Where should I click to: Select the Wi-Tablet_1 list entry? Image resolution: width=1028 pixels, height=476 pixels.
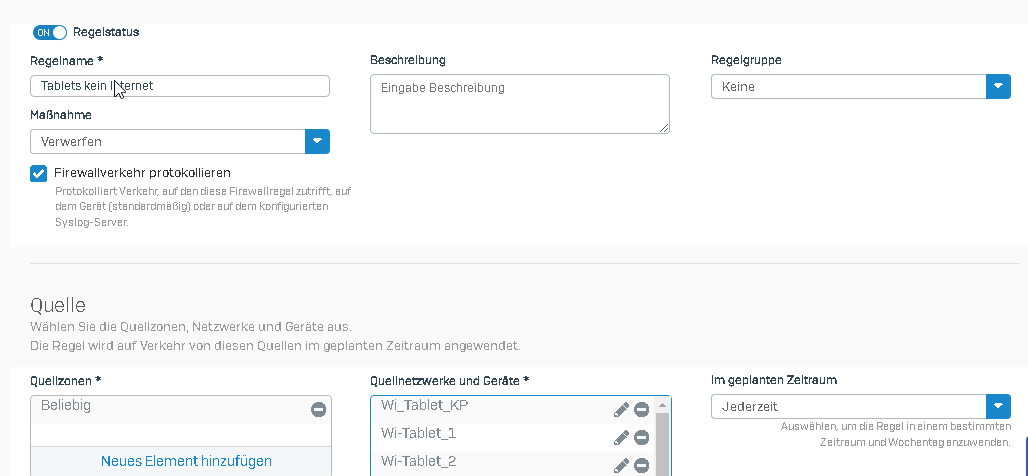(480, 434)
